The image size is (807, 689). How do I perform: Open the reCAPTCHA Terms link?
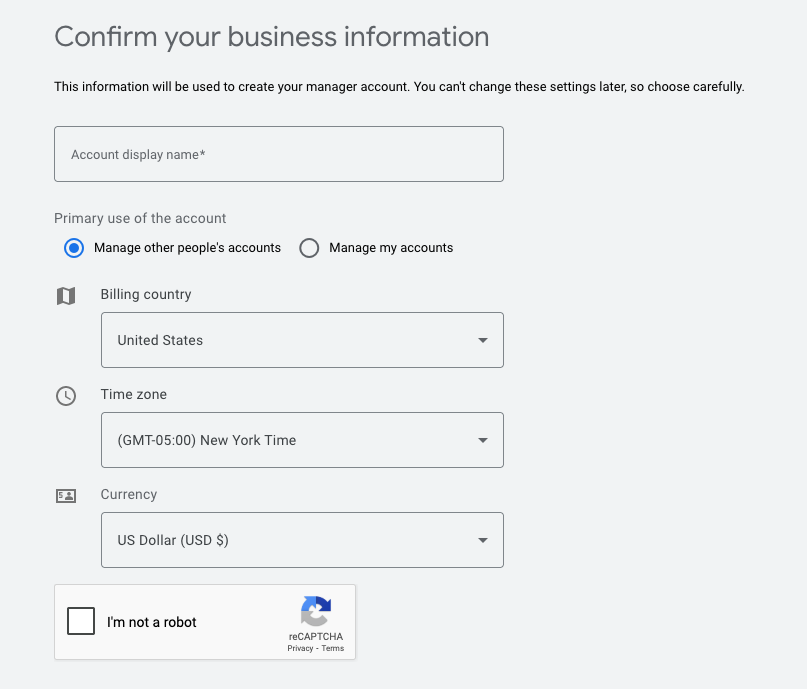point(333,649)
